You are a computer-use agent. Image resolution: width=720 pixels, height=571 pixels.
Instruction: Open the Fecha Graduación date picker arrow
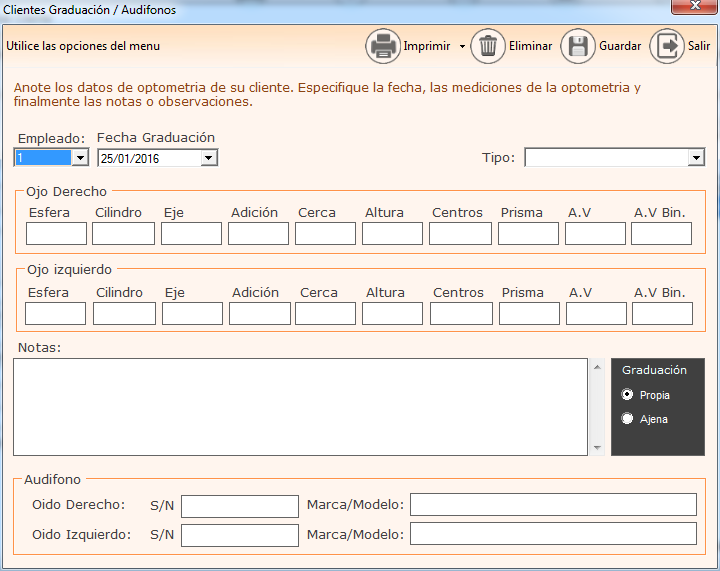208,158
